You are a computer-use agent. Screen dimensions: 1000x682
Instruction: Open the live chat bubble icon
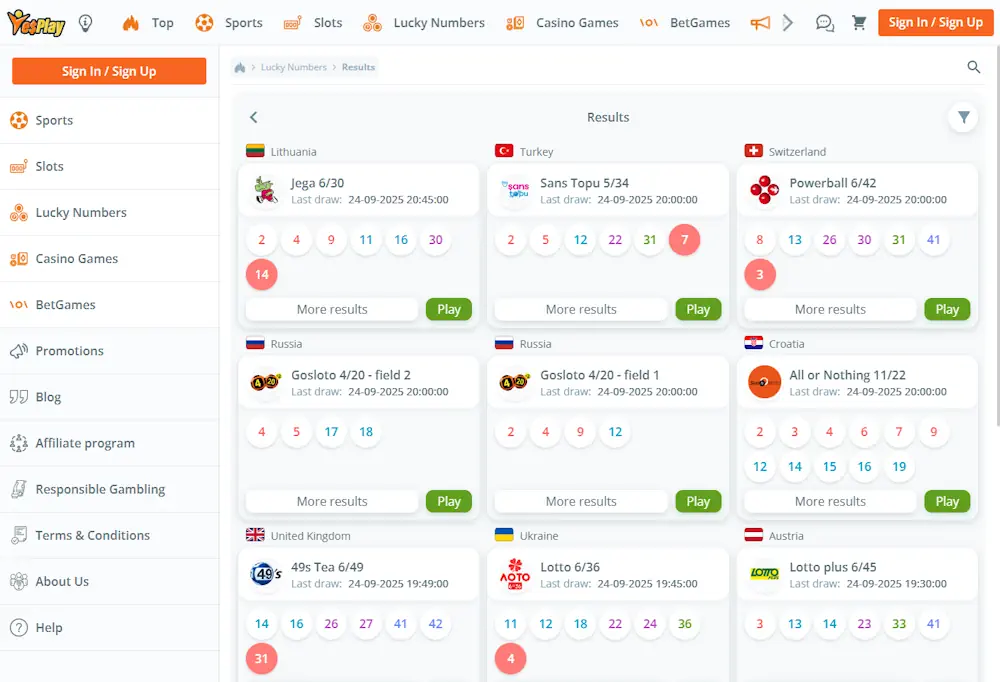click(x=824, y=23)
